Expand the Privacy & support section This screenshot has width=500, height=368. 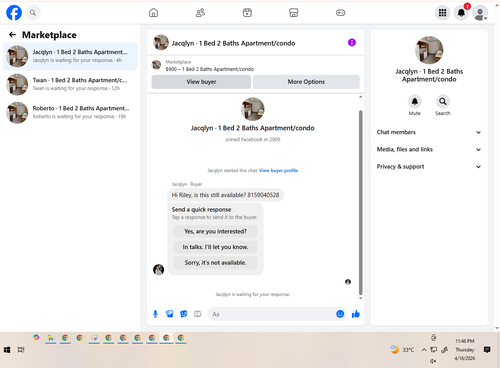click(x=429, y=167)
